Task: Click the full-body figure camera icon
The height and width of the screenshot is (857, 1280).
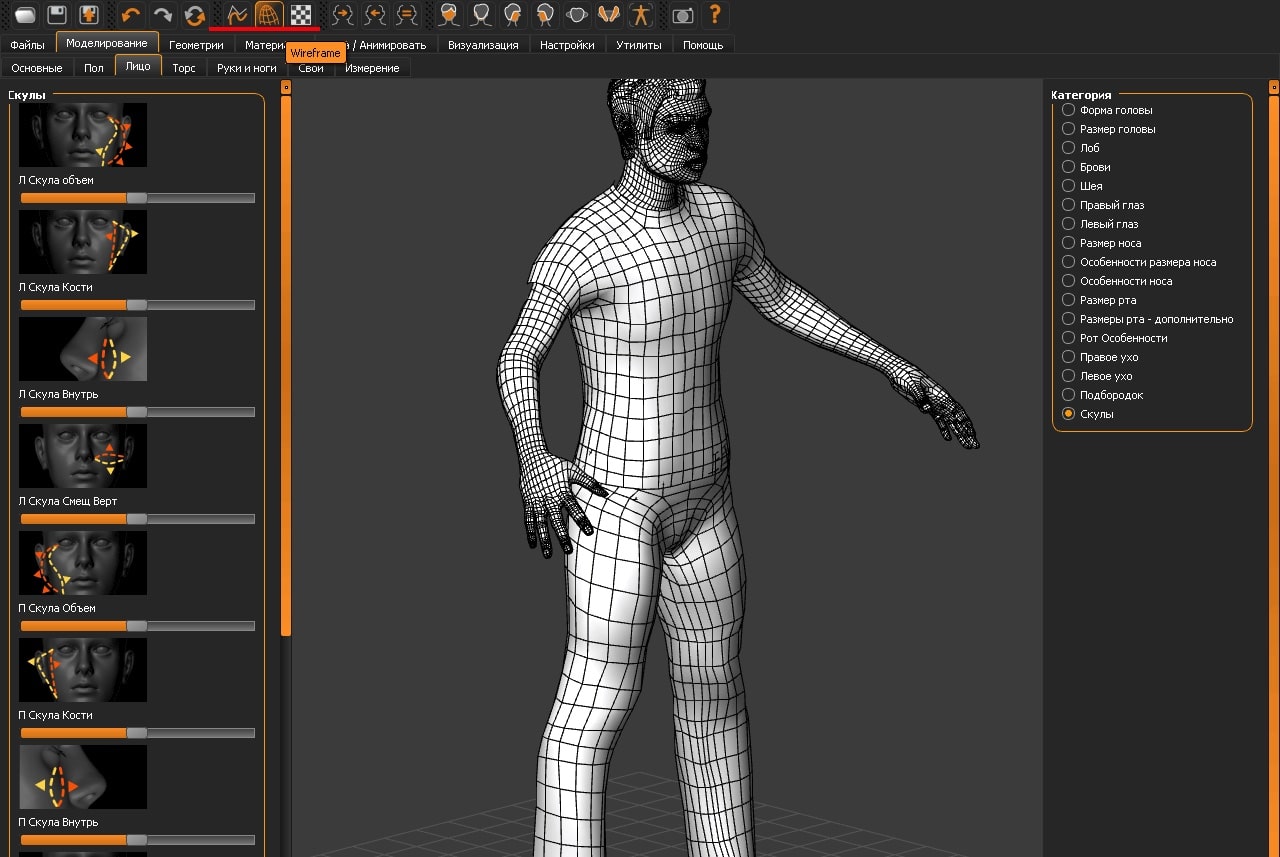Action: coord(640,15)
